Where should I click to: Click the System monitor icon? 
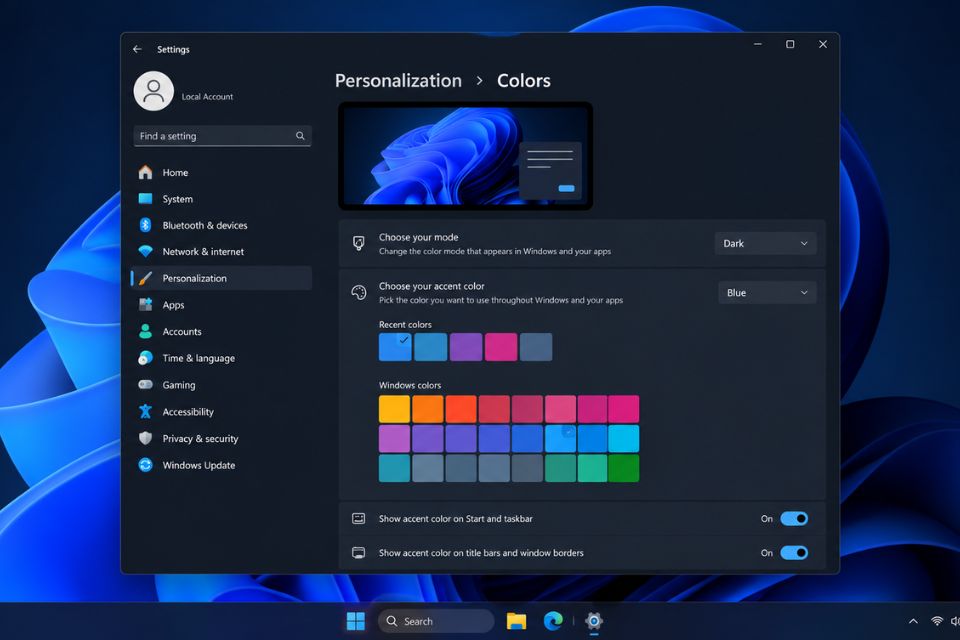[x=145, y=198]
